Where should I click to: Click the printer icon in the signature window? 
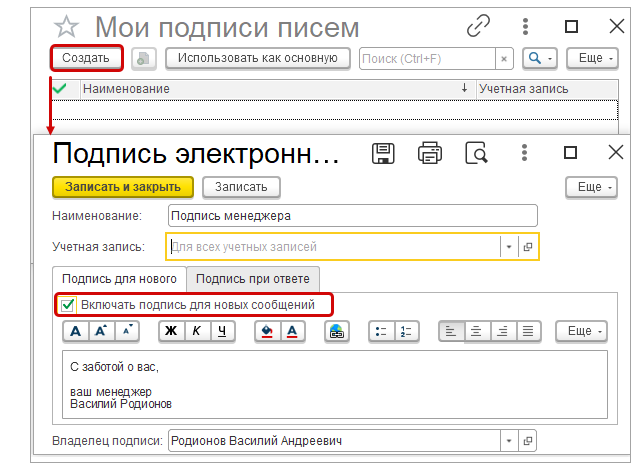430,153
